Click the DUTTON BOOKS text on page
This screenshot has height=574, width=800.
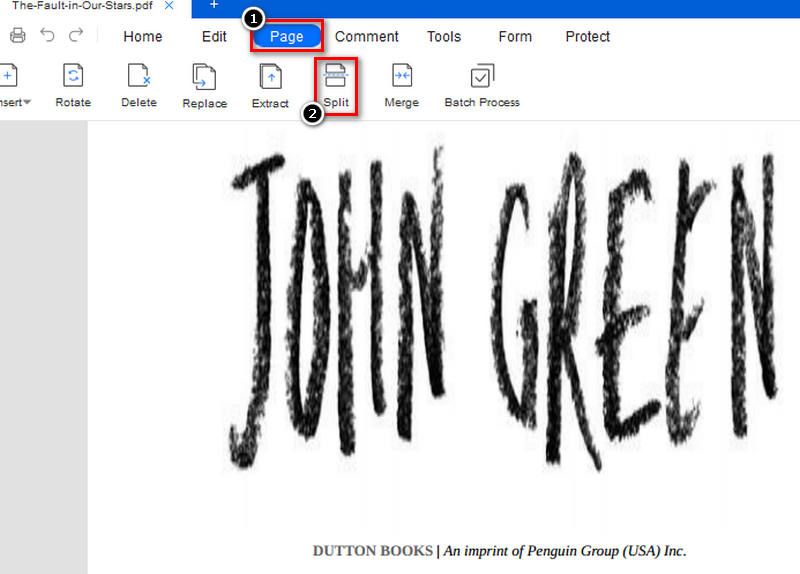tap(372, 551)
